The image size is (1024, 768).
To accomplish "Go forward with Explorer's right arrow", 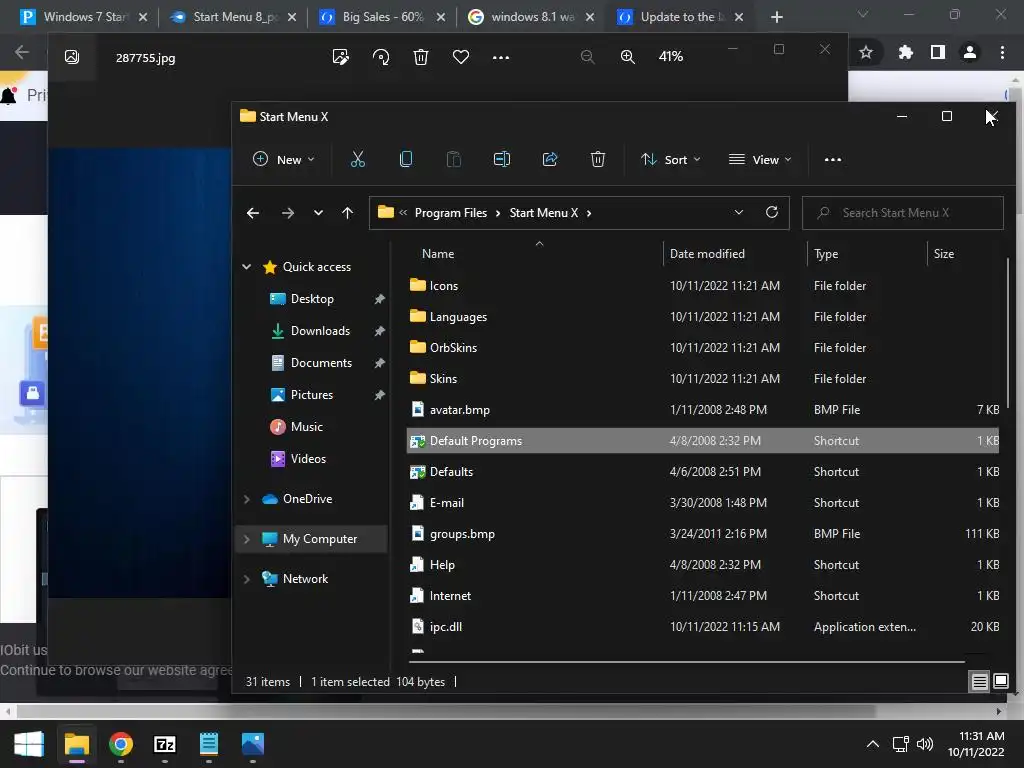I will coord(287,213).
